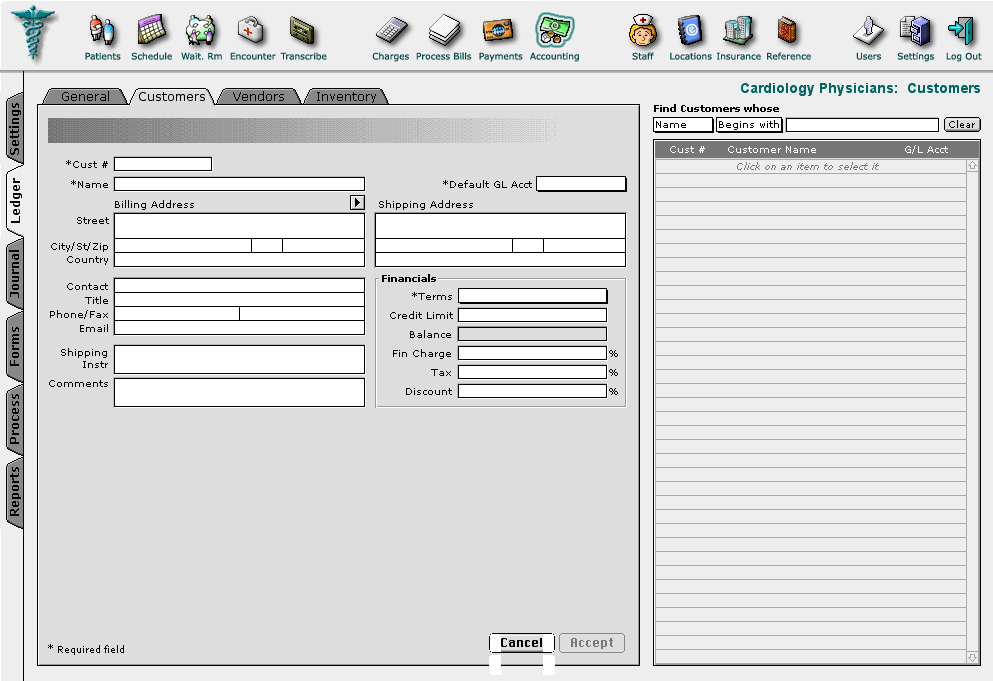Open the Transcribe icon
993x681 pixels.
coord(303,38)
